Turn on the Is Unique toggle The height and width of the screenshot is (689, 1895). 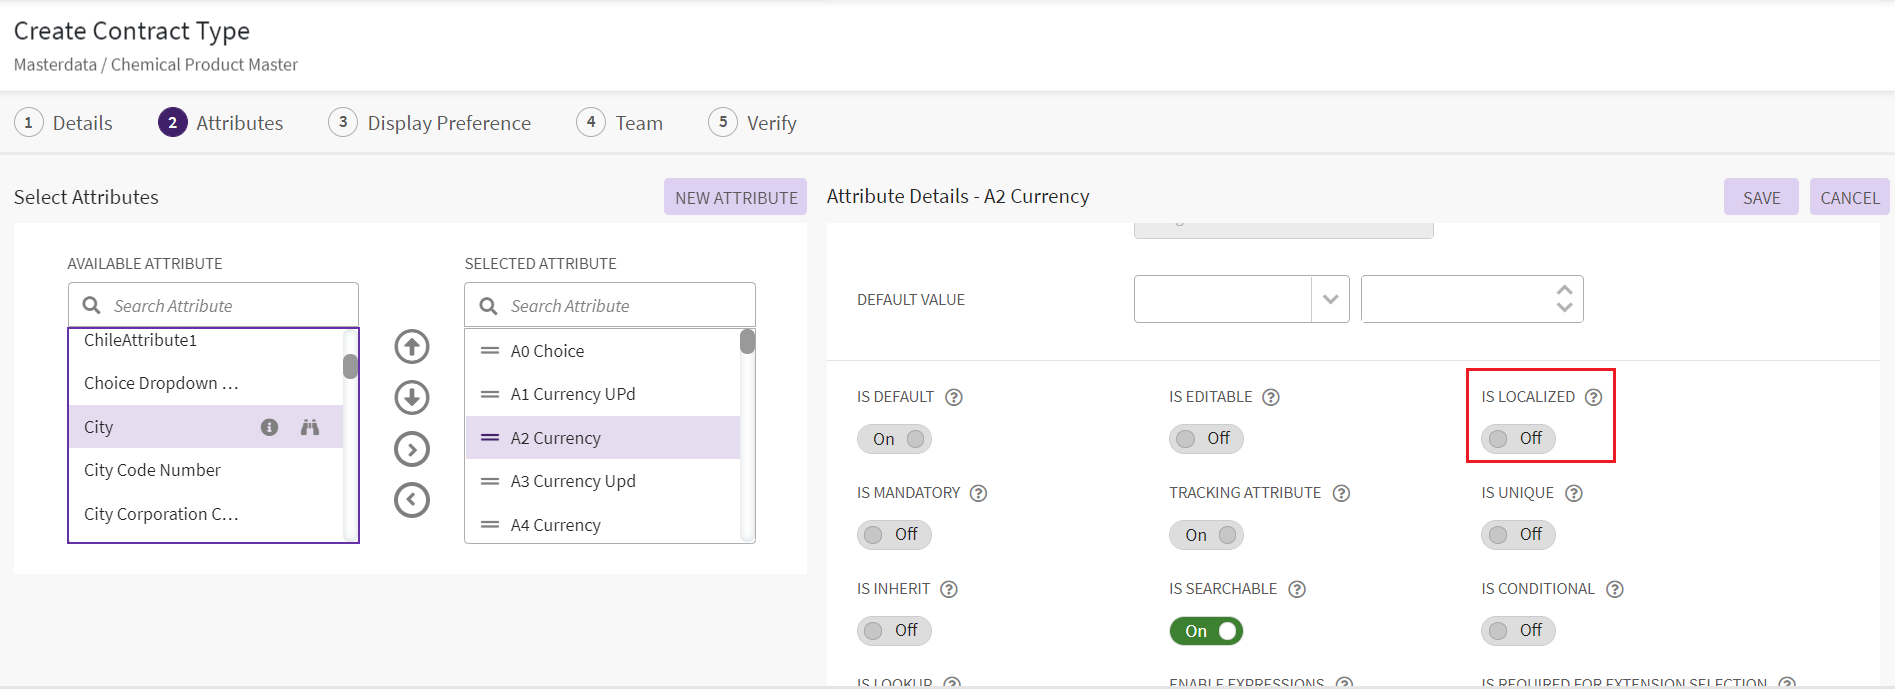point(1517,535)
